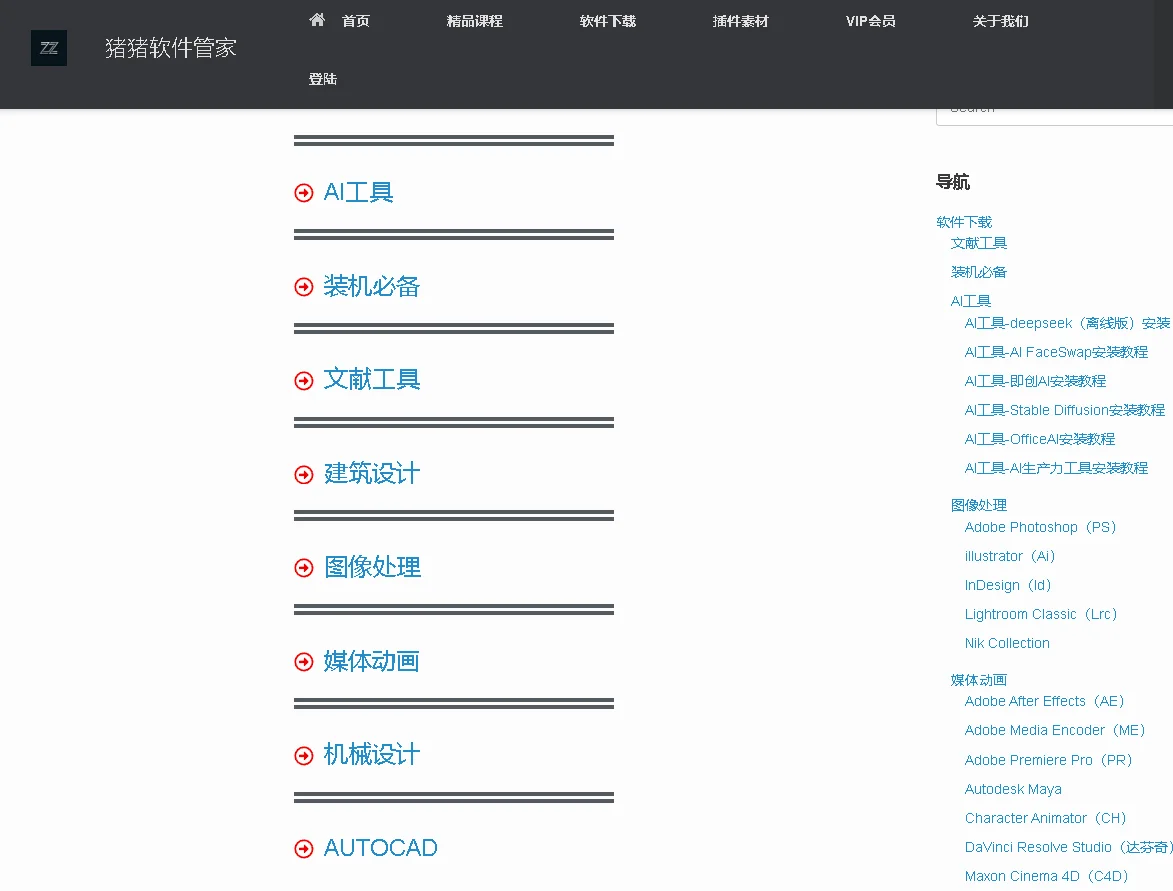Click the red arrow icon beside 建筑设计
Image resolution: width=1173 pixels, height=891 pixels.
[x=304, y=474]
